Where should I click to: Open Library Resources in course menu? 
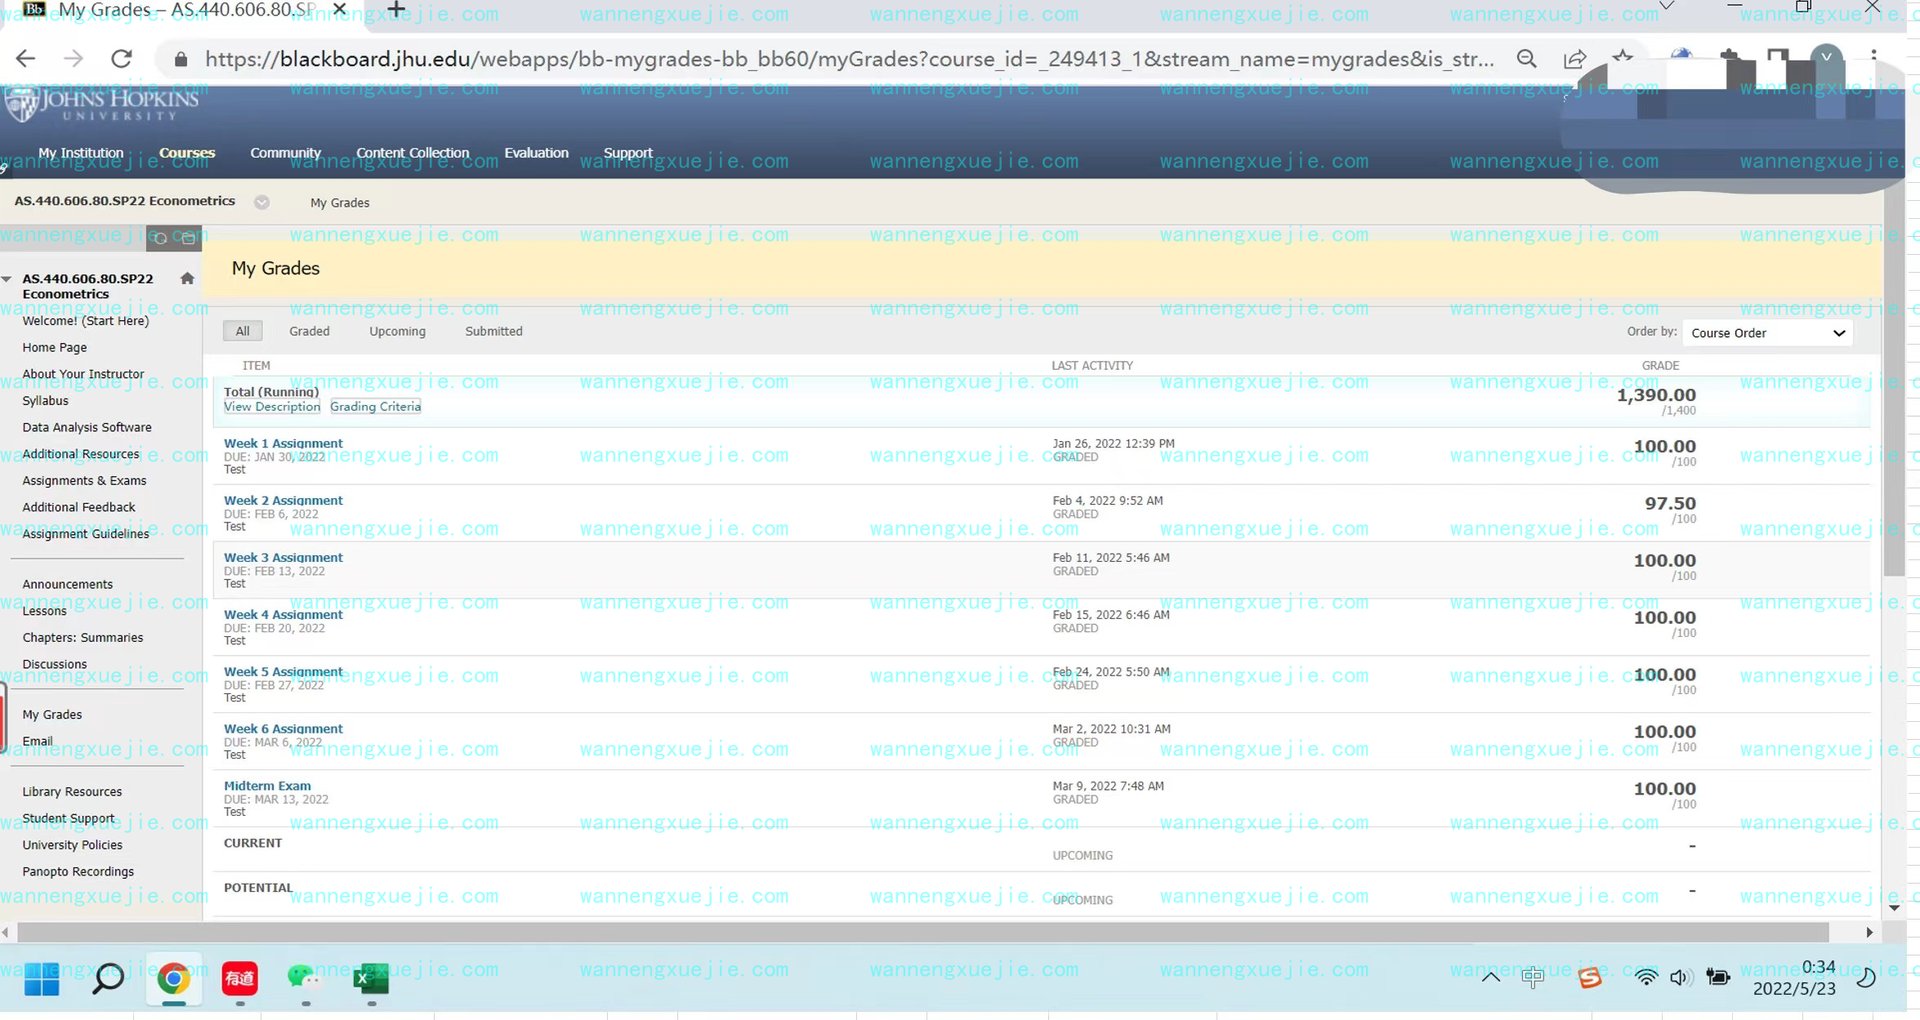point(72,792)
